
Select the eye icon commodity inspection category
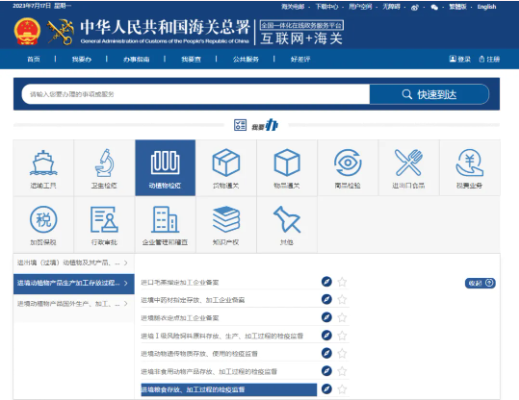348,168
